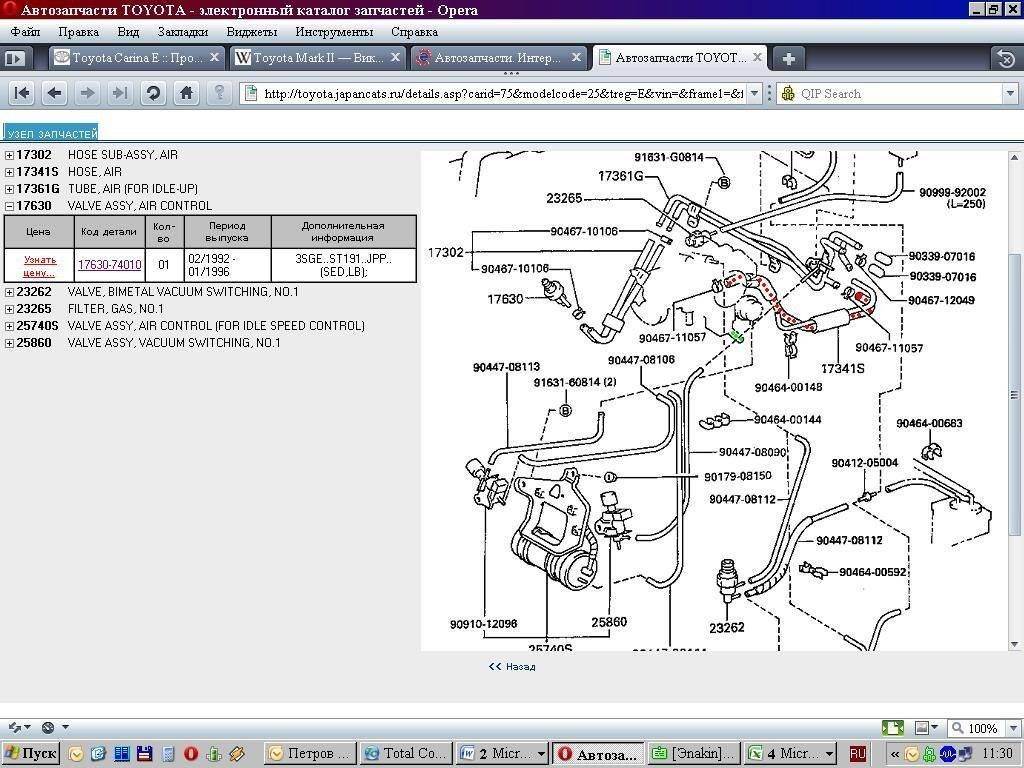Expand part 17302 Hose Sub-Assy, Air
The width and height of the screenshot is (1024, 768).
coord(10,156)
